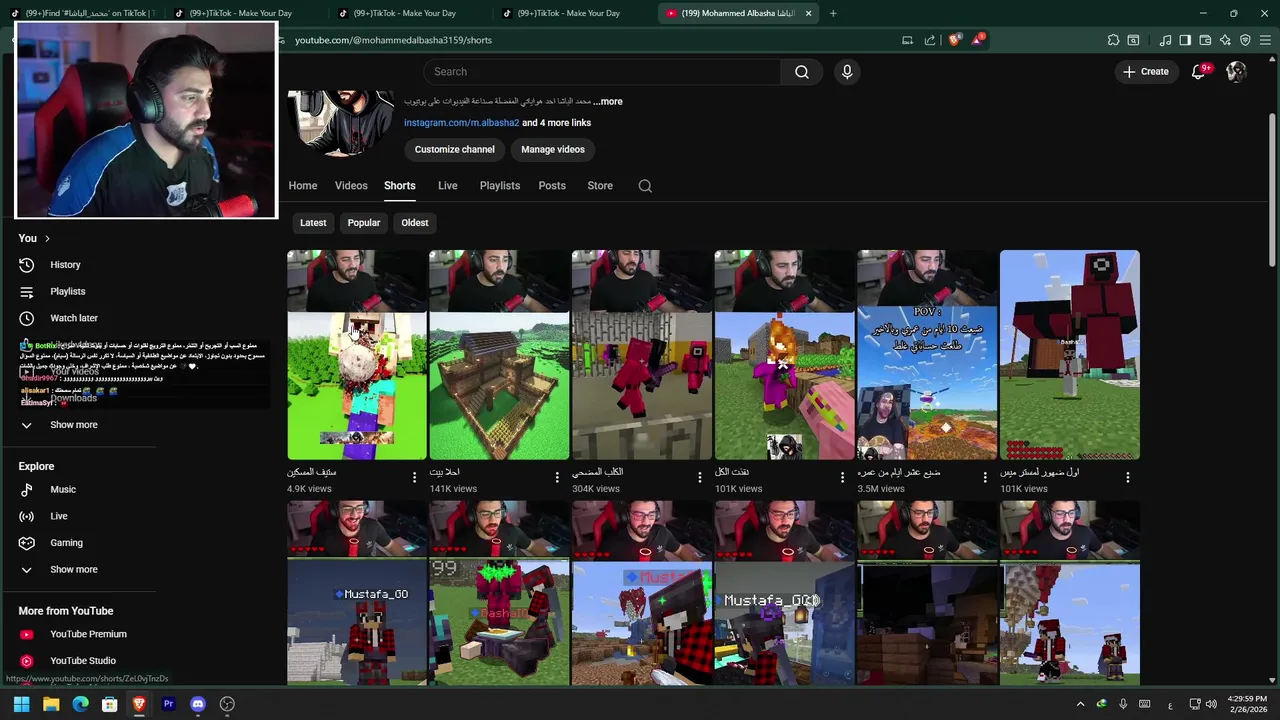
Task: Open the Brave VPN shield icon
Action: tap(1245, 40)
